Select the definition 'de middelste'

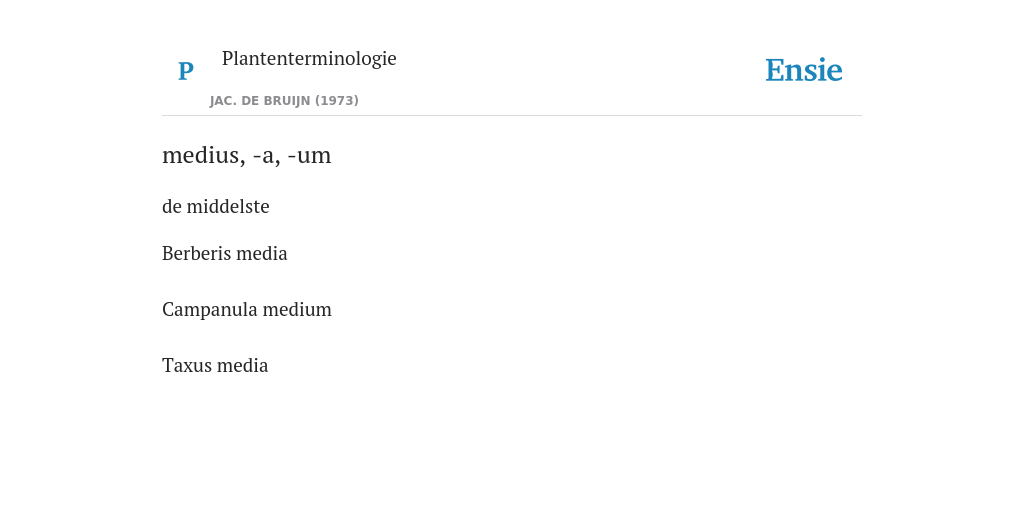point(216,206)
